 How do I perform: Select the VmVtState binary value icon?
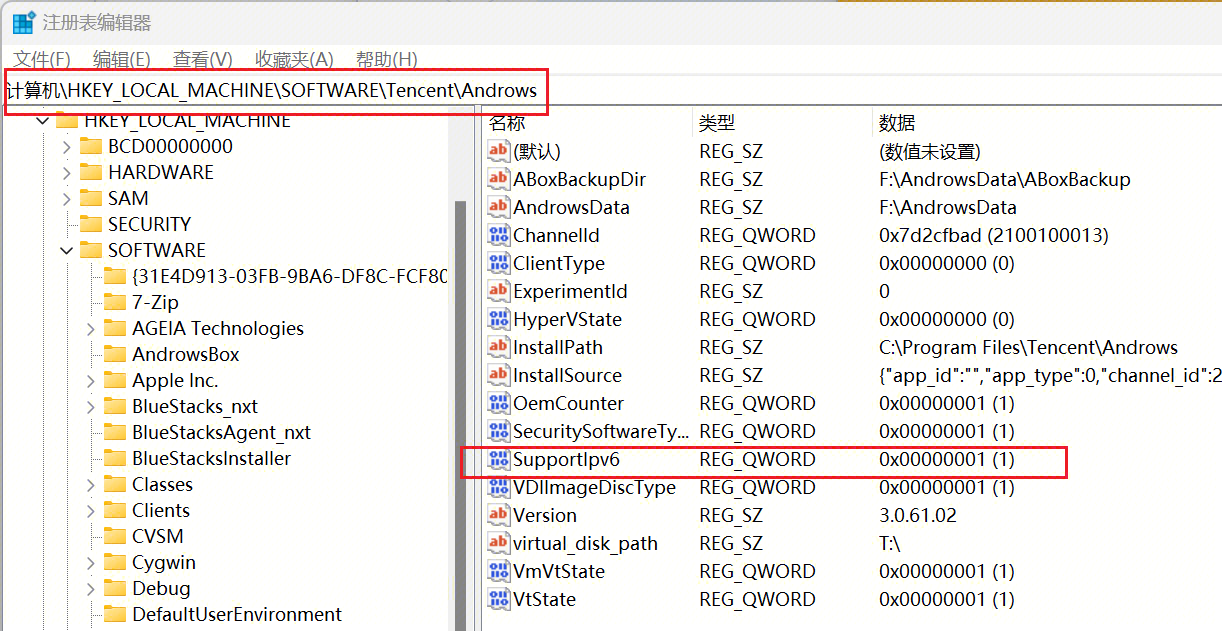point(498,571)
